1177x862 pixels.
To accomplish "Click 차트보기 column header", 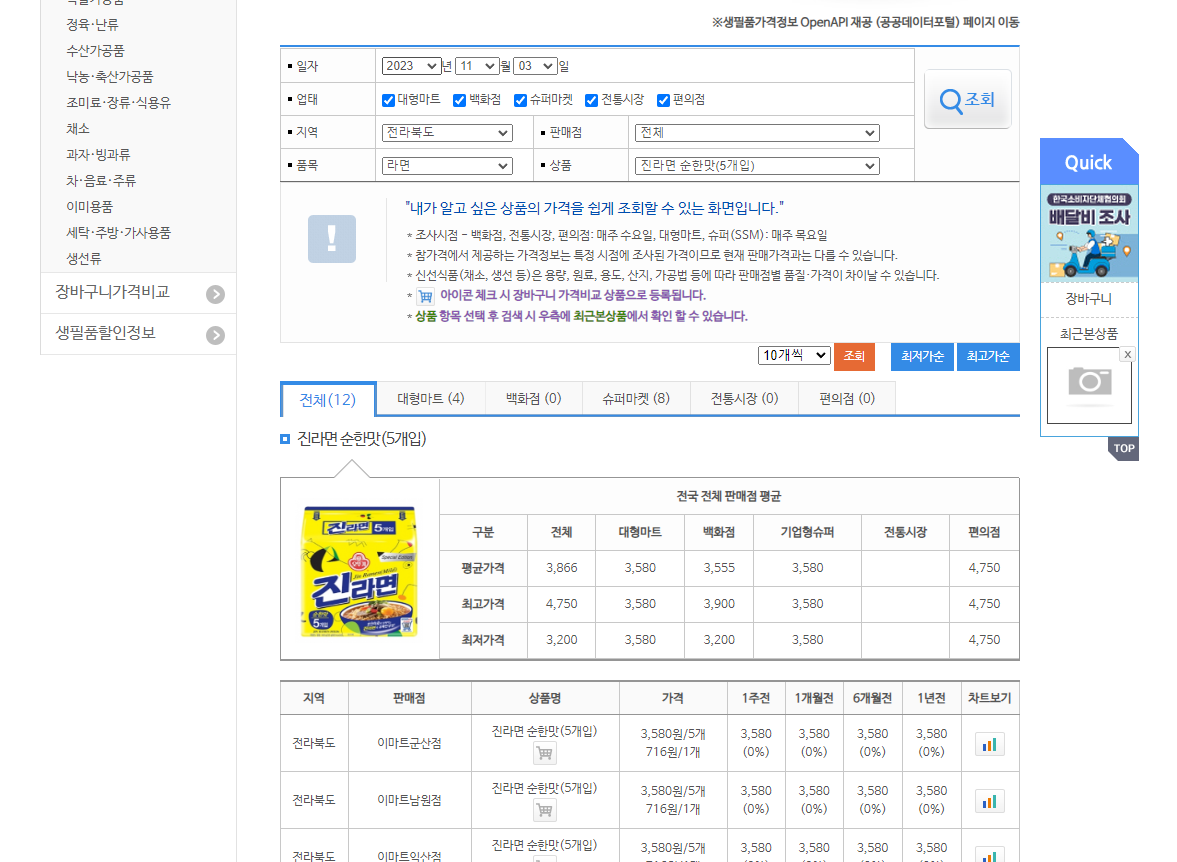I will click(989, 698).
